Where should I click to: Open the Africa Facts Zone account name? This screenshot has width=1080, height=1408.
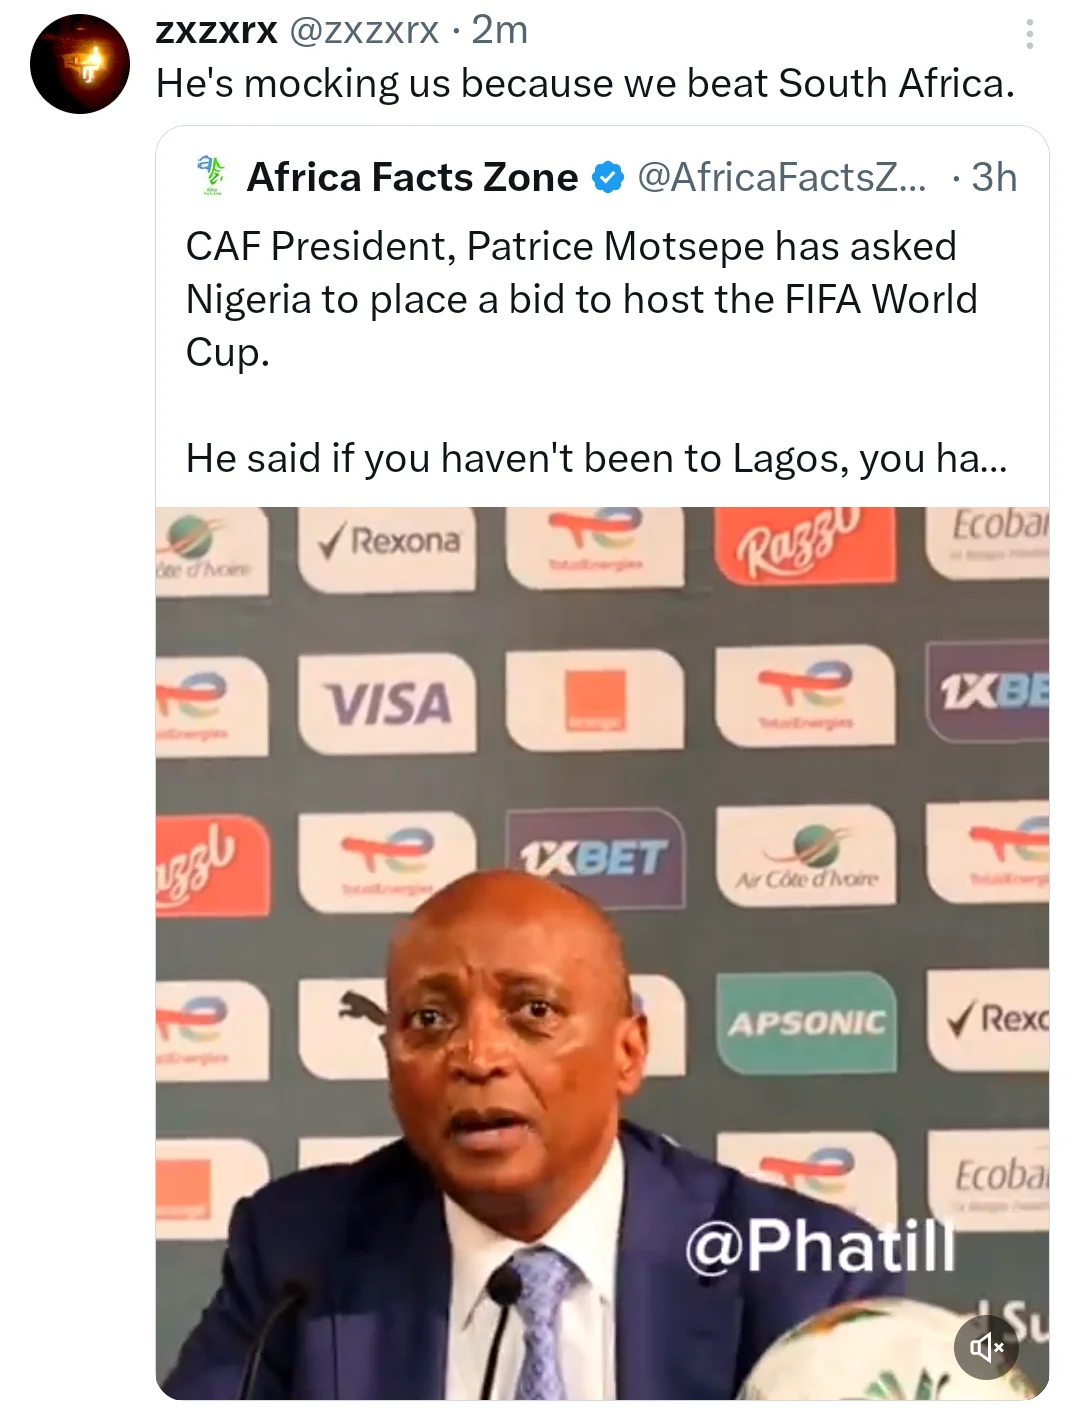[412, 178]
